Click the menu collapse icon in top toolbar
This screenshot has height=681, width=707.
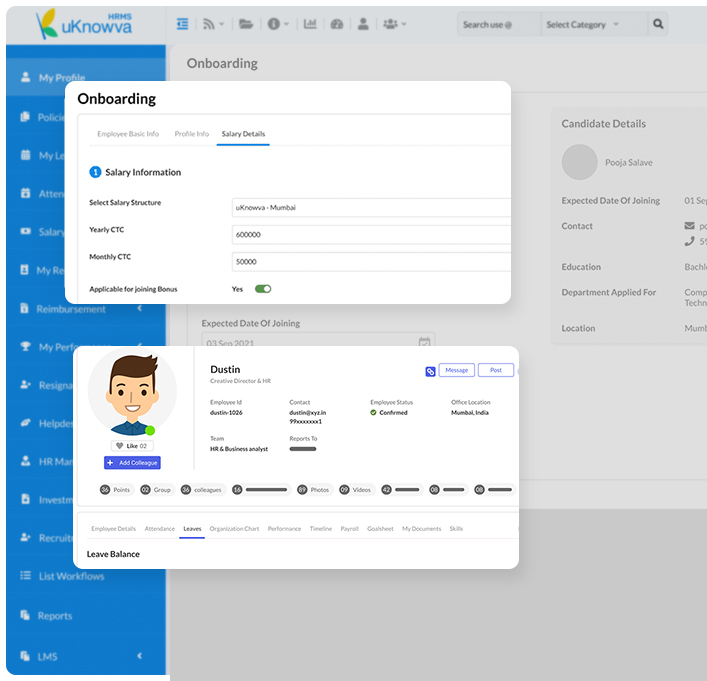coord(182,24)
